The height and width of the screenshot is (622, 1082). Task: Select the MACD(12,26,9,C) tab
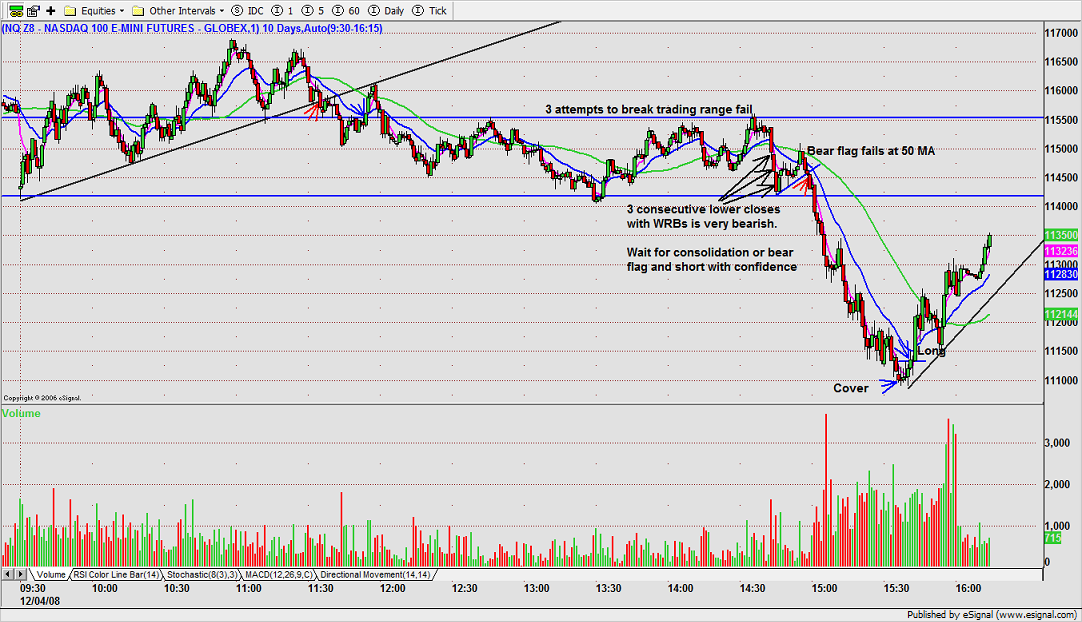[277, 574]
